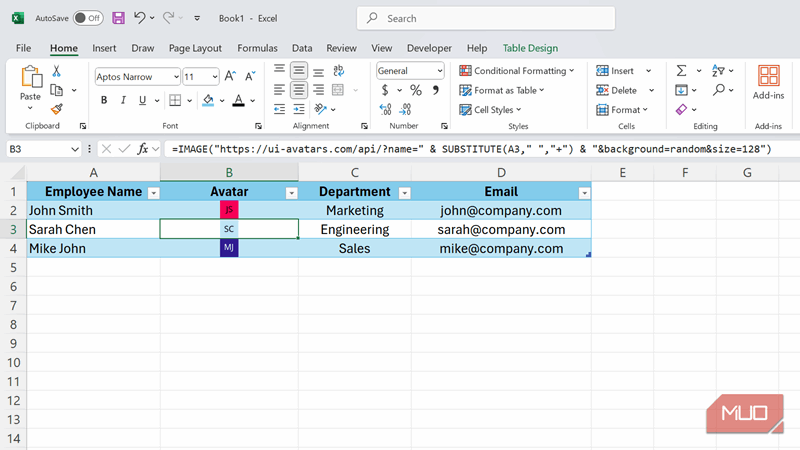800x450 pixels.
Task: Click the Format Painter brush icon
Action: [x=57, y=109]
